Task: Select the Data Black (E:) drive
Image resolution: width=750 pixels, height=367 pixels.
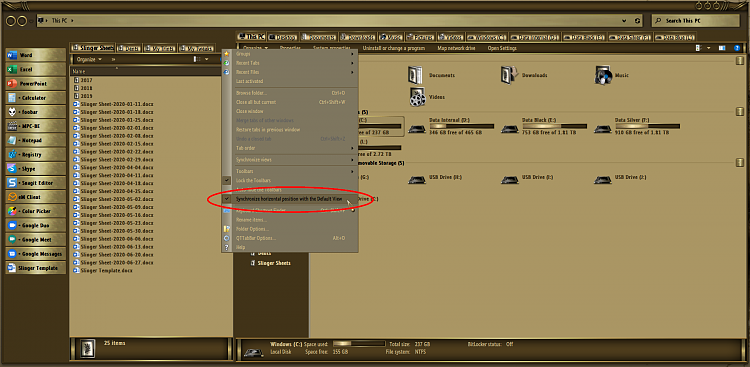Action: [545, 126]
